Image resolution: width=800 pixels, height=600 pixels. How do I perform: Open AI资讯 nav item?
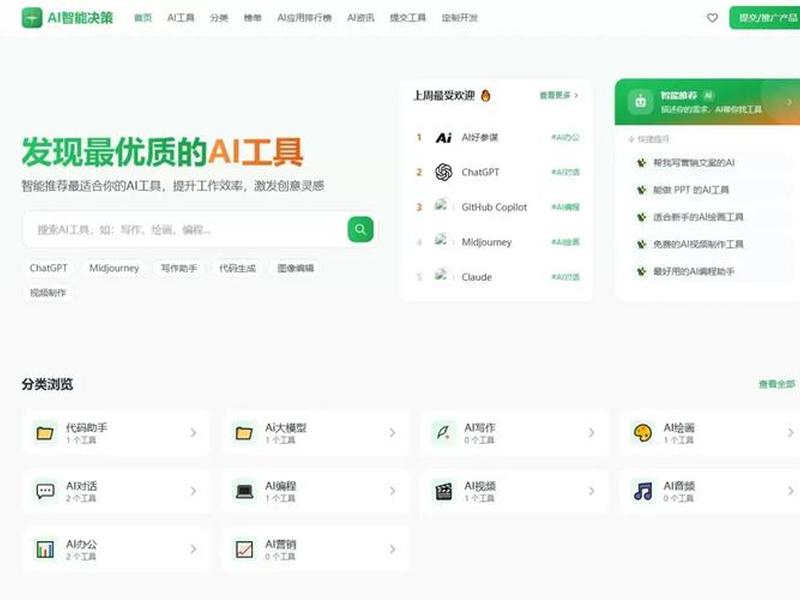pyautogui.click(x=360, y=18)
